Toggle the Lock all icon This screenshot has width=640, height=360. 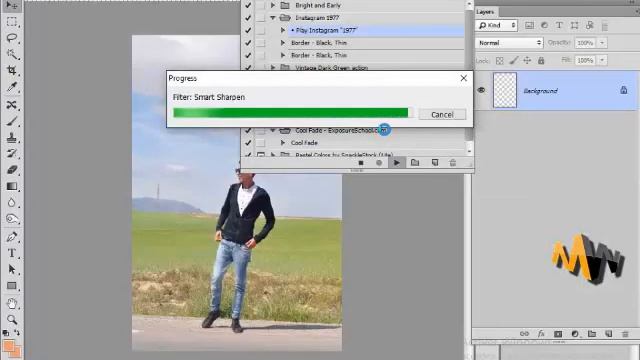(x=541, y=60)
